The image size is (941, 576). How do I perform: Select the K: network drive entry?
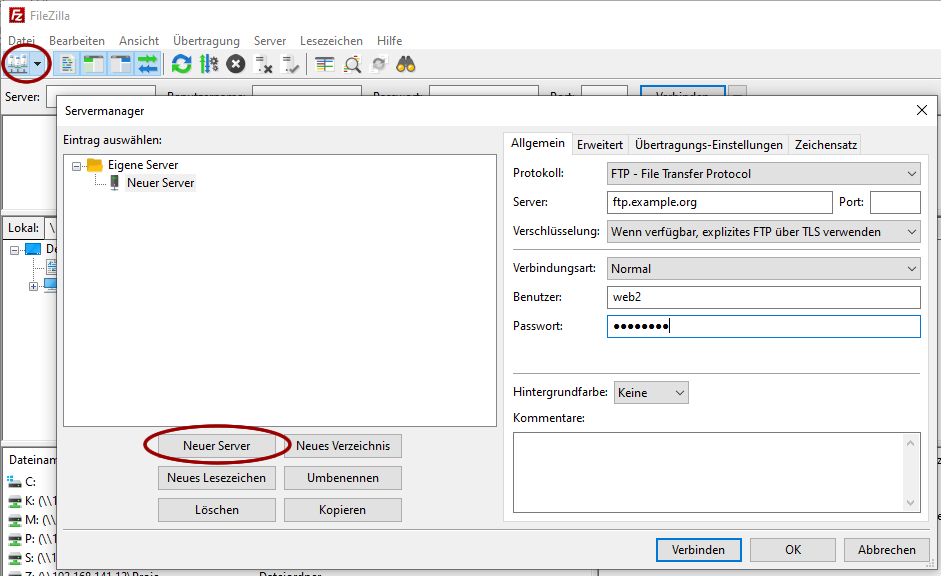[31, 501]
